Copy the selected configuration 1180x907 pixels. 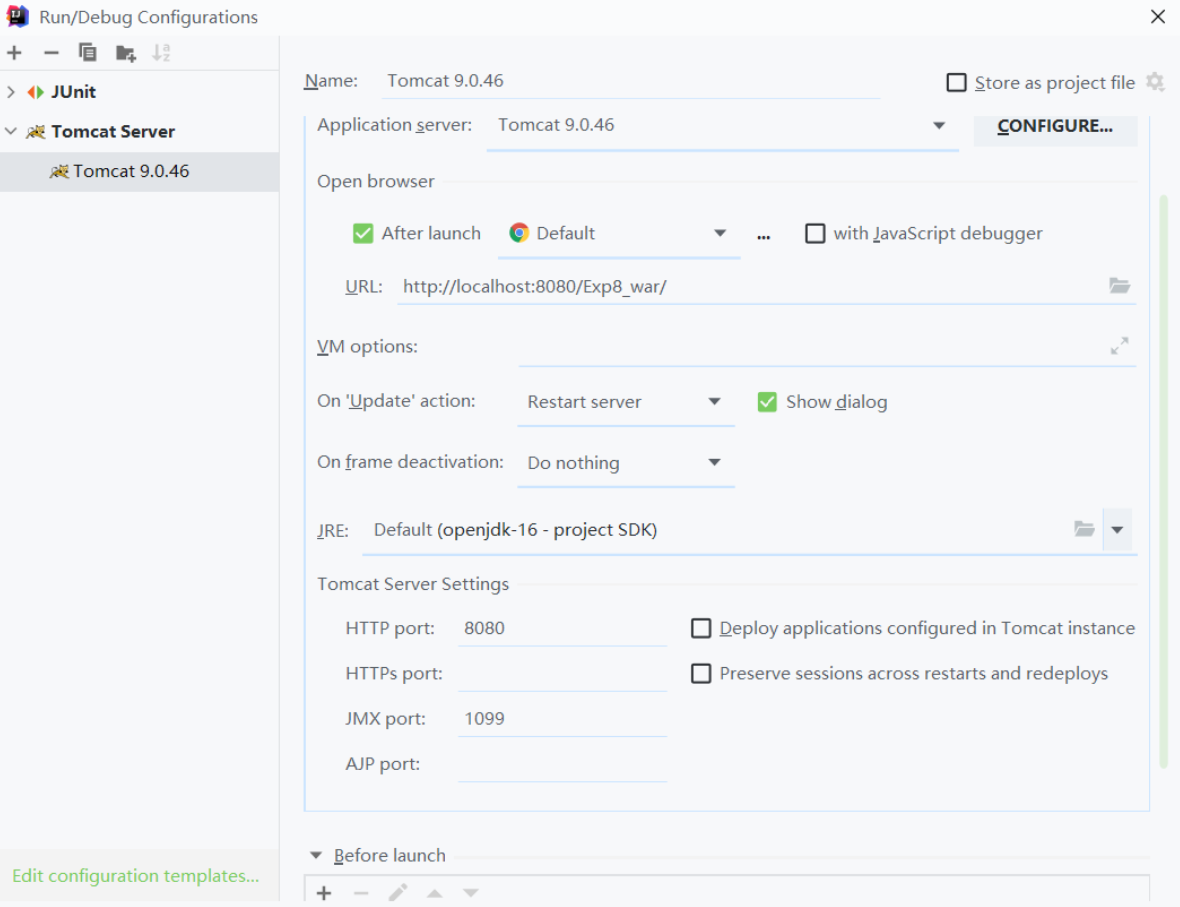(87, 53)
